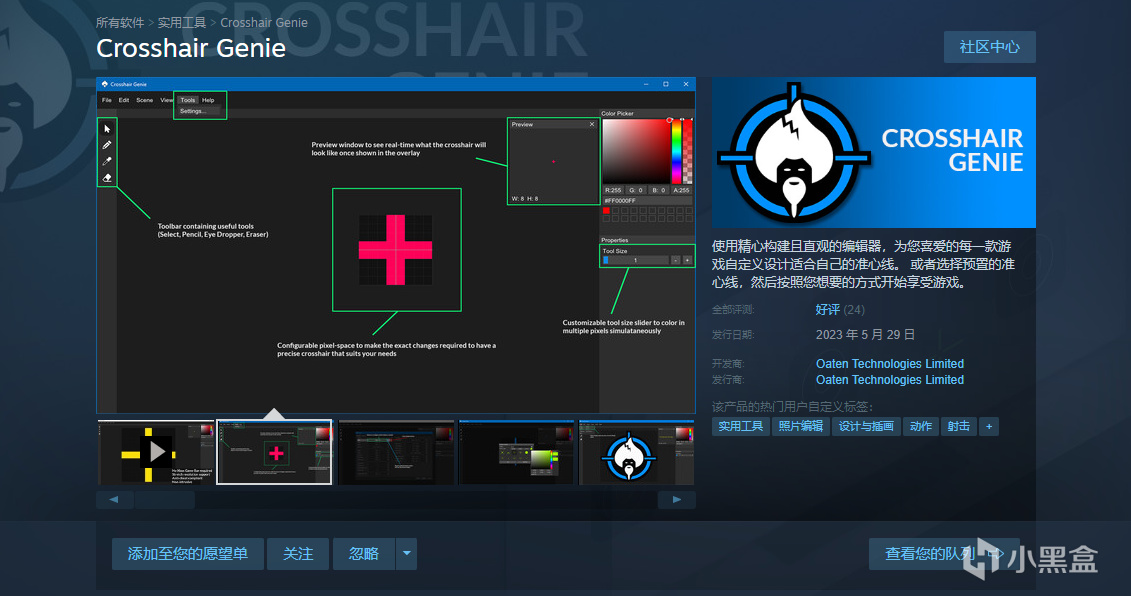Select the 射击 user tag
Screen dimensions: 1131x596
point(959,426)
